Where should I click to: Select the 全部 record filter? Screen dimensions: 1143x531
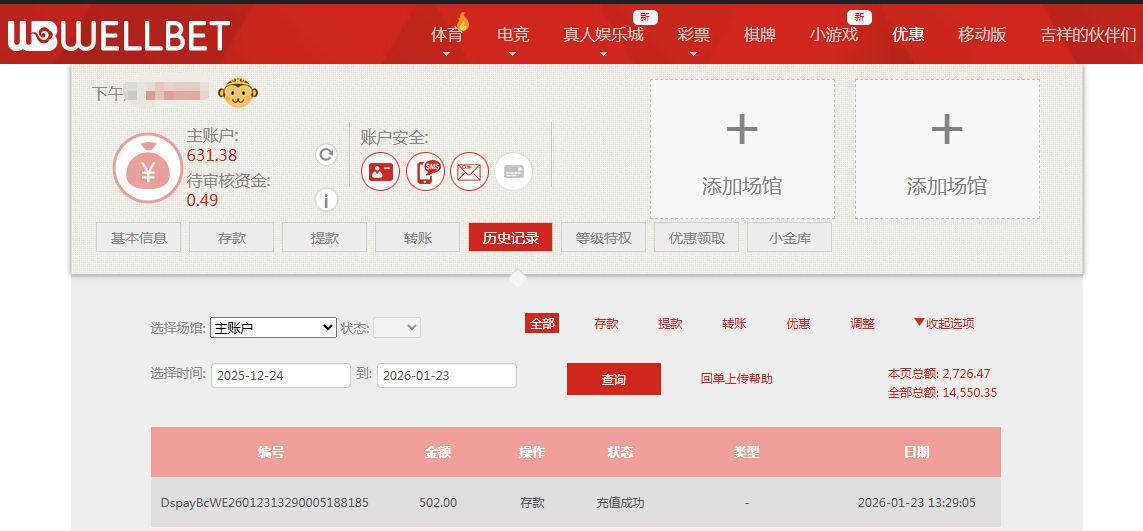(542, 324)
